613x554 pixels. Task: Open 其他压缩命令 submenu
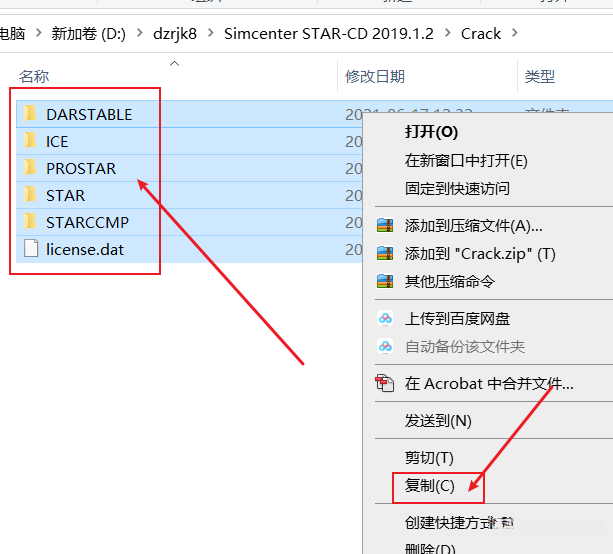(x=450, y=281)
